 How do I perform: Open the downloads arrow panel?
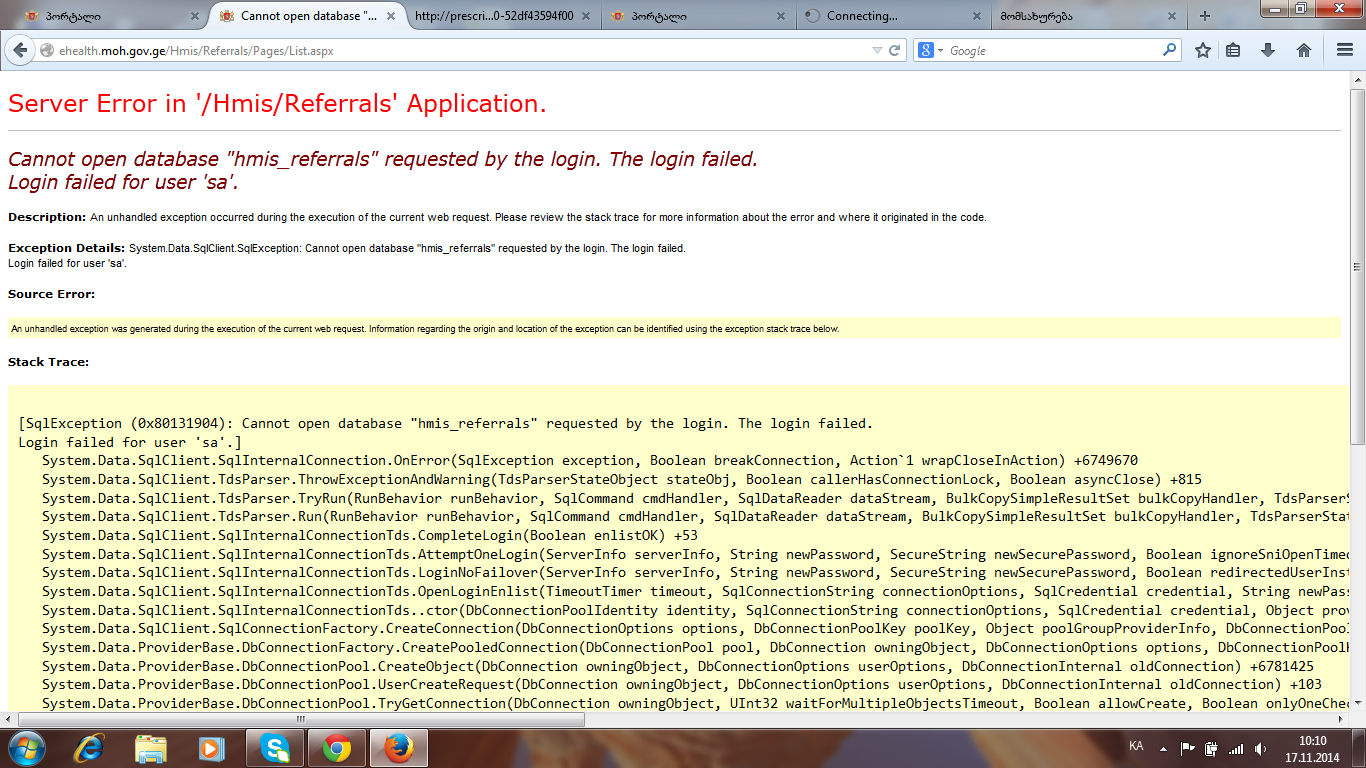pyautogui.click(x=1268, y=50)
